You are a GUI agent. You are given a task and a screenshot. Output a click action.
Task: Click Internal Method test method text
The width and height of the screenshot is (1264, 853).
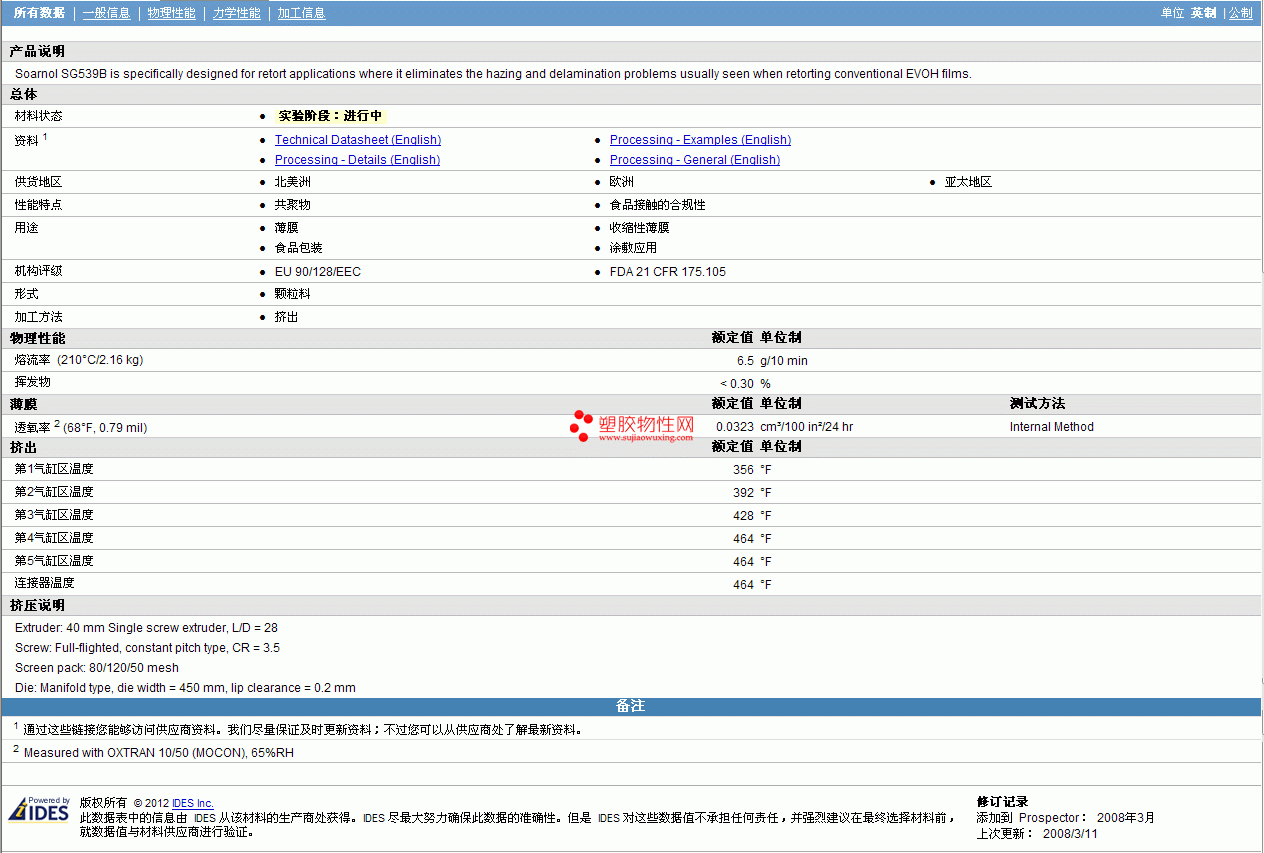pos(1052,427)
